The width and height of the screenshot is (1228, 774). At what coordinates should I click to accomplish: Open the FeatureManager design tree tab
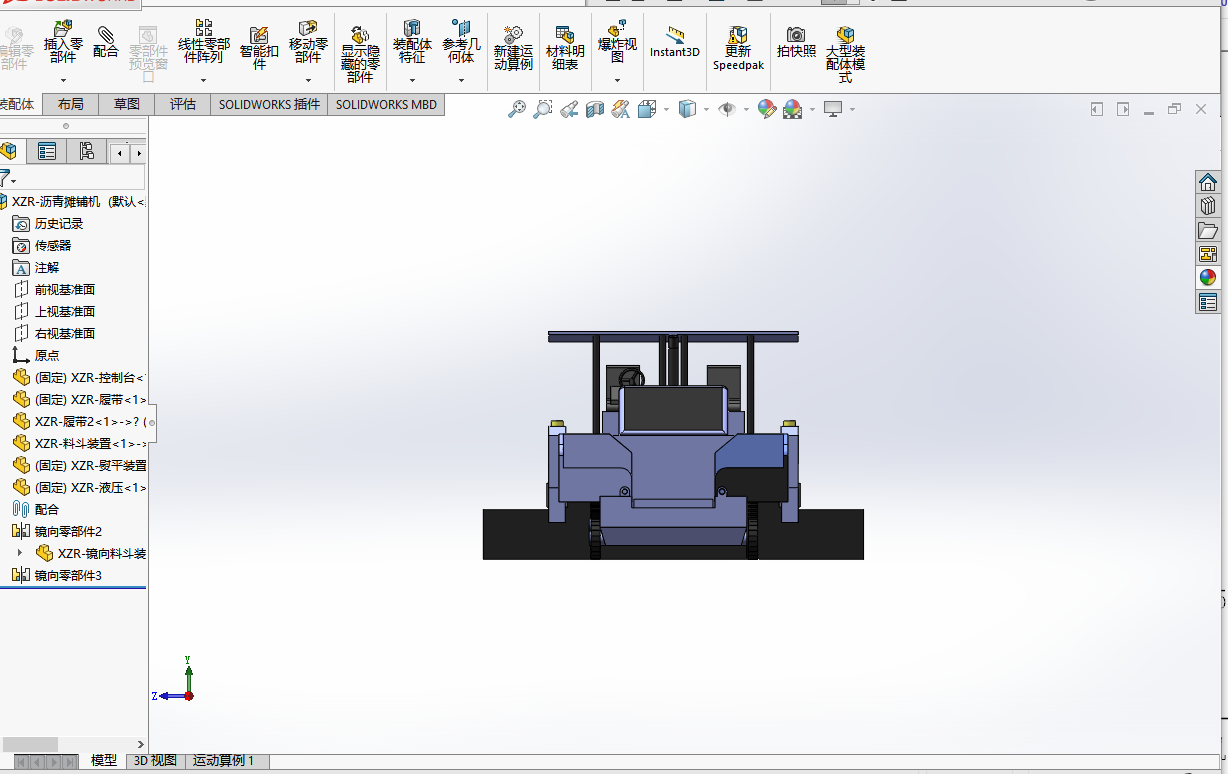point(10,151)
